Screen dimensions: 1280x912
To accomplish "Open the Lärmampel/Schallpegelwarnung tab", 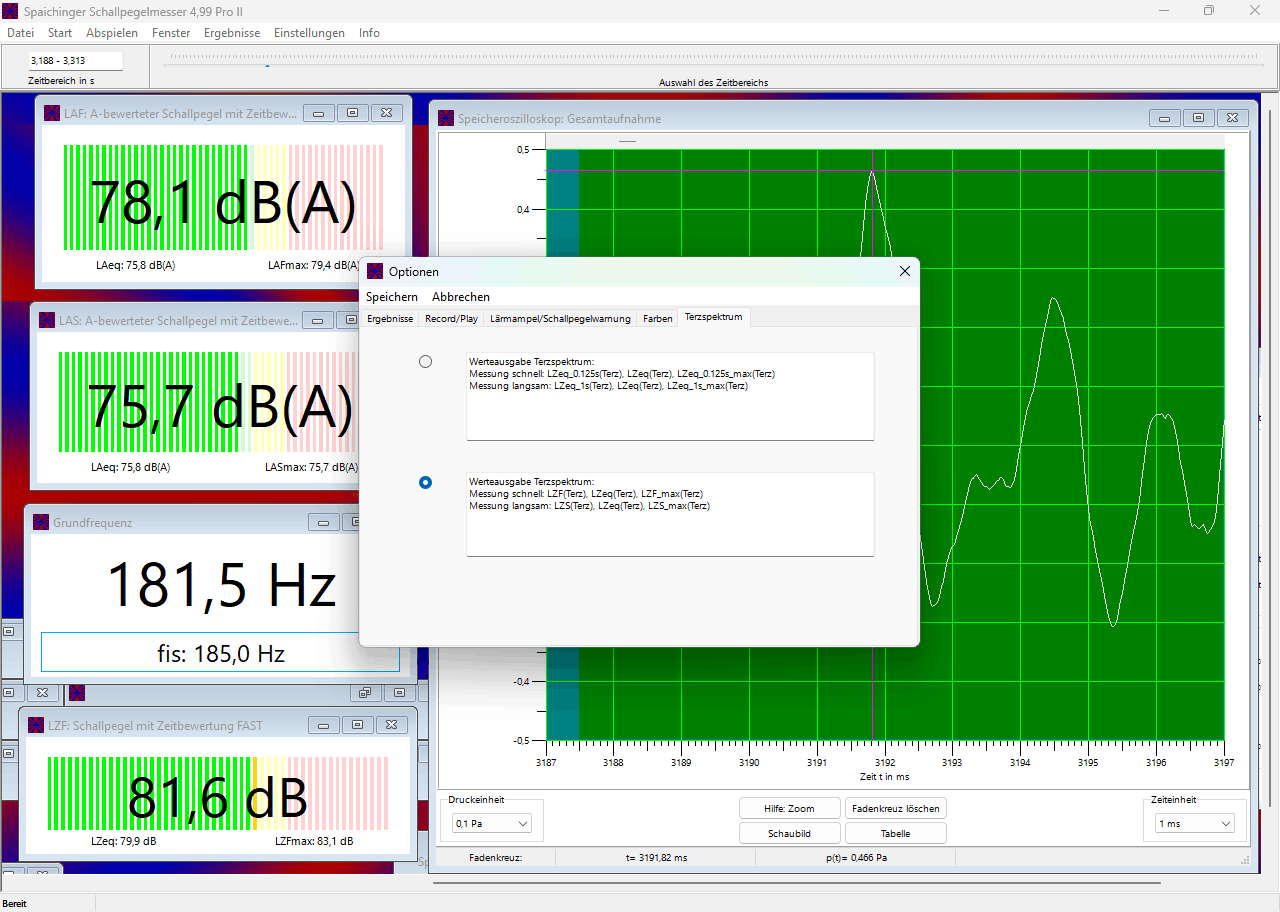I will (561, 319).
